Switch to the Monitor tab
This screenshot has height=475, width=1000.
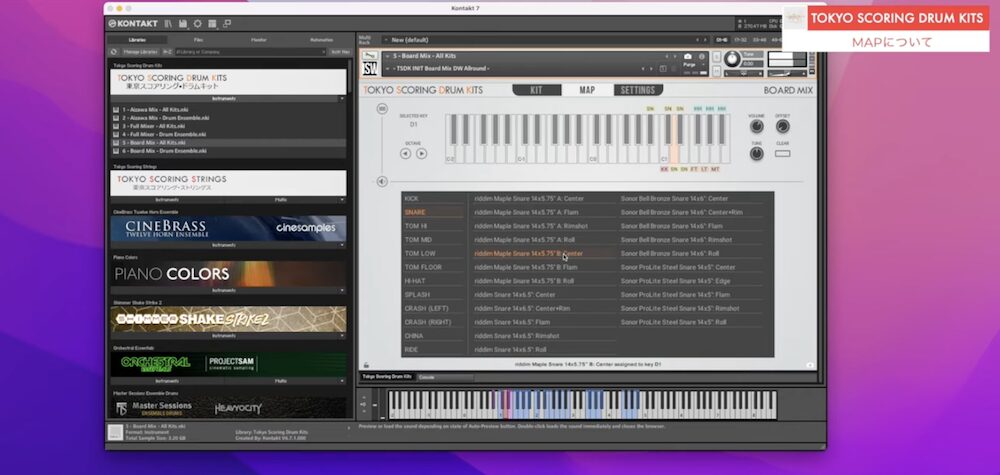[259, 40]
